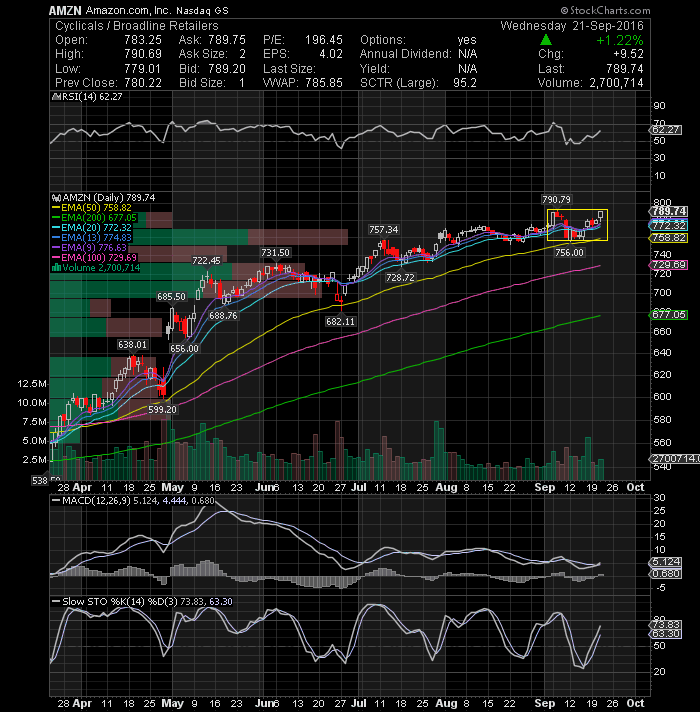Screen dimensions: 700x712
Task: Click the yellow 758.82 EMA(50) axis tag
Action: (669, 238)
